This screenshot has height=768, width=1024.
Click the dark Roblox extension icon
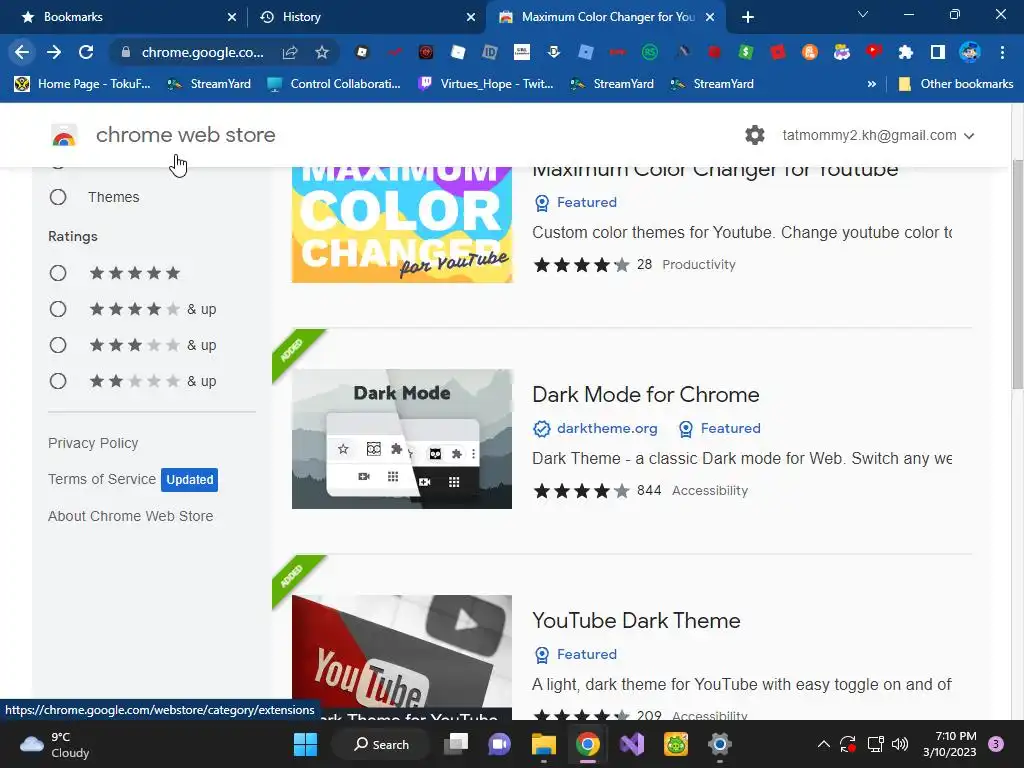click(362, 52)
